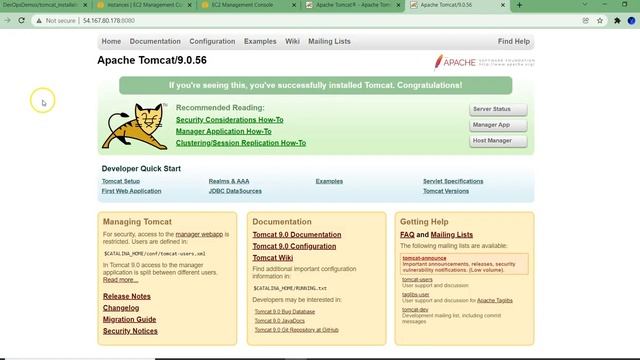Open Examples link under Developer Quick Start
Viewport: 640px width, 360px height.
329,181
